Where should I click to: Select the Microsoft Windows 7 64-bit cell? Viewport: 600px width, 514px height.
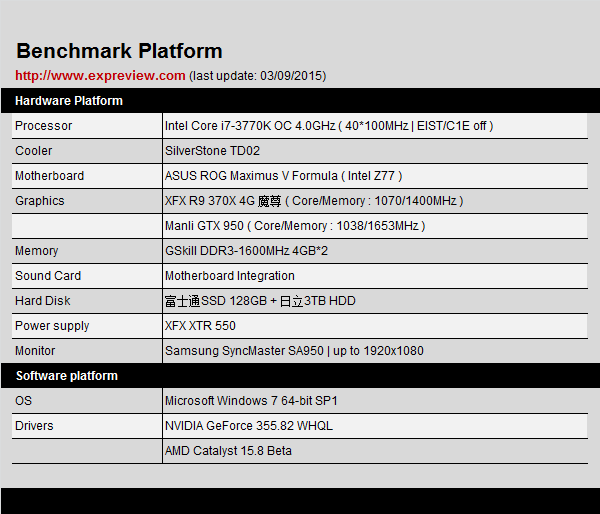point(251,401)
